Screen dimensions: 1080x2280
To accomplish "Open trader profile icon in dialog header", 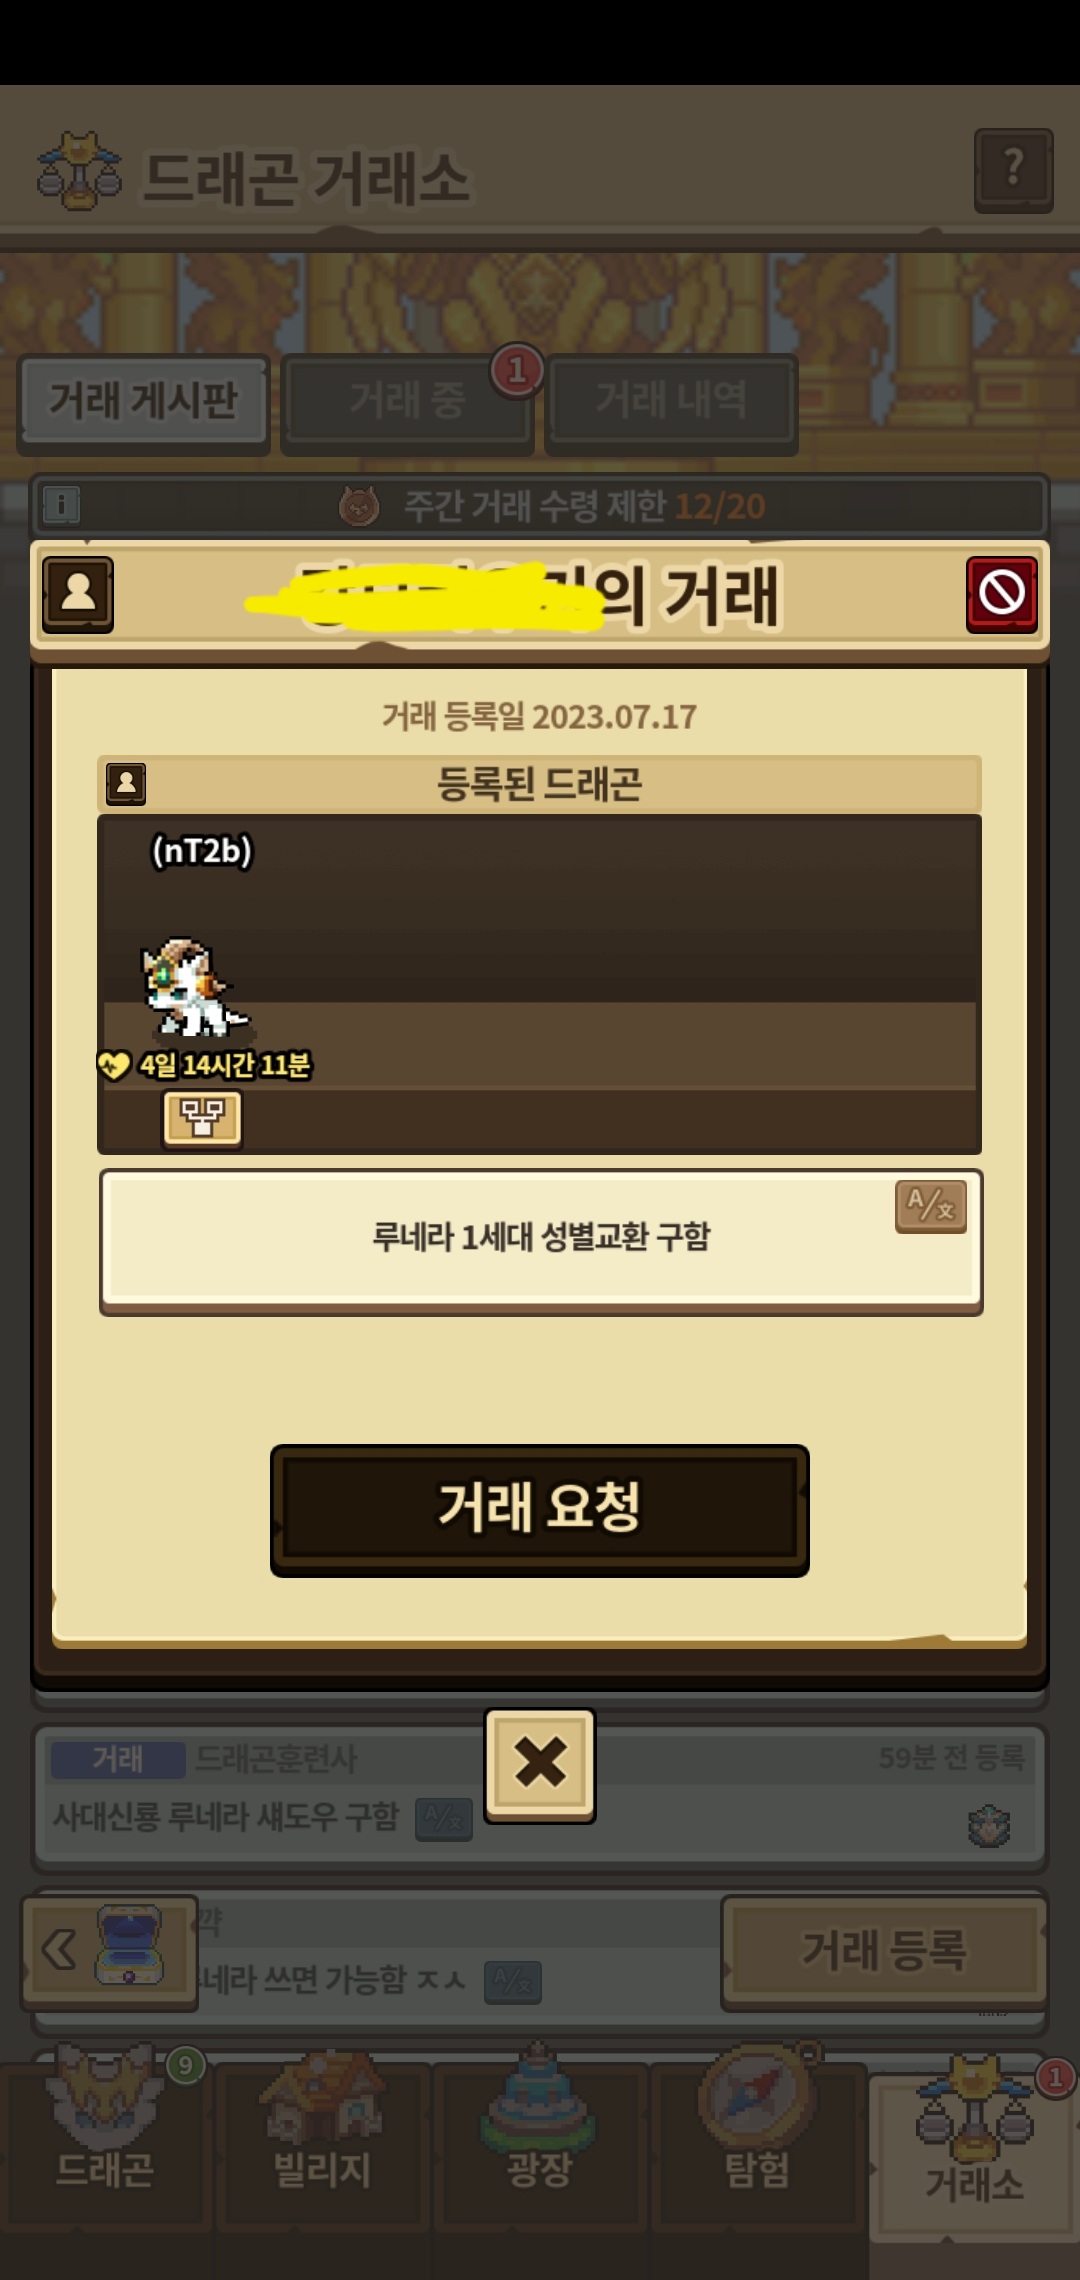I will tap(78, 594).
